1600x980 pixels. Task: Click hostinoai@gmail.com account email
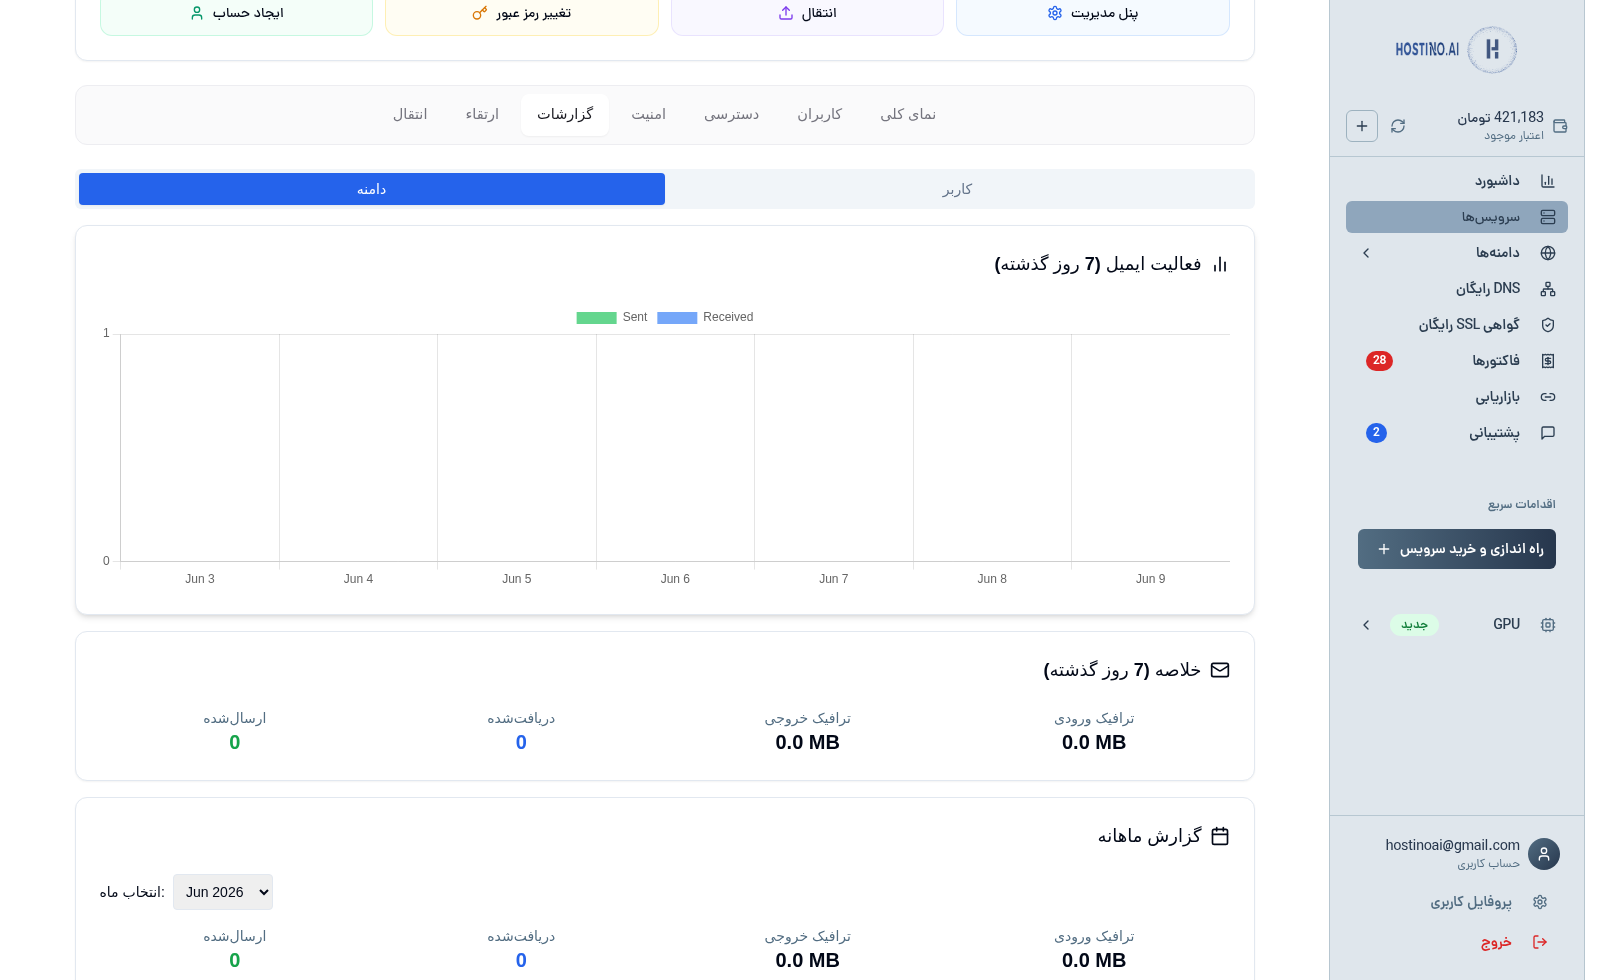(1452, 846)
